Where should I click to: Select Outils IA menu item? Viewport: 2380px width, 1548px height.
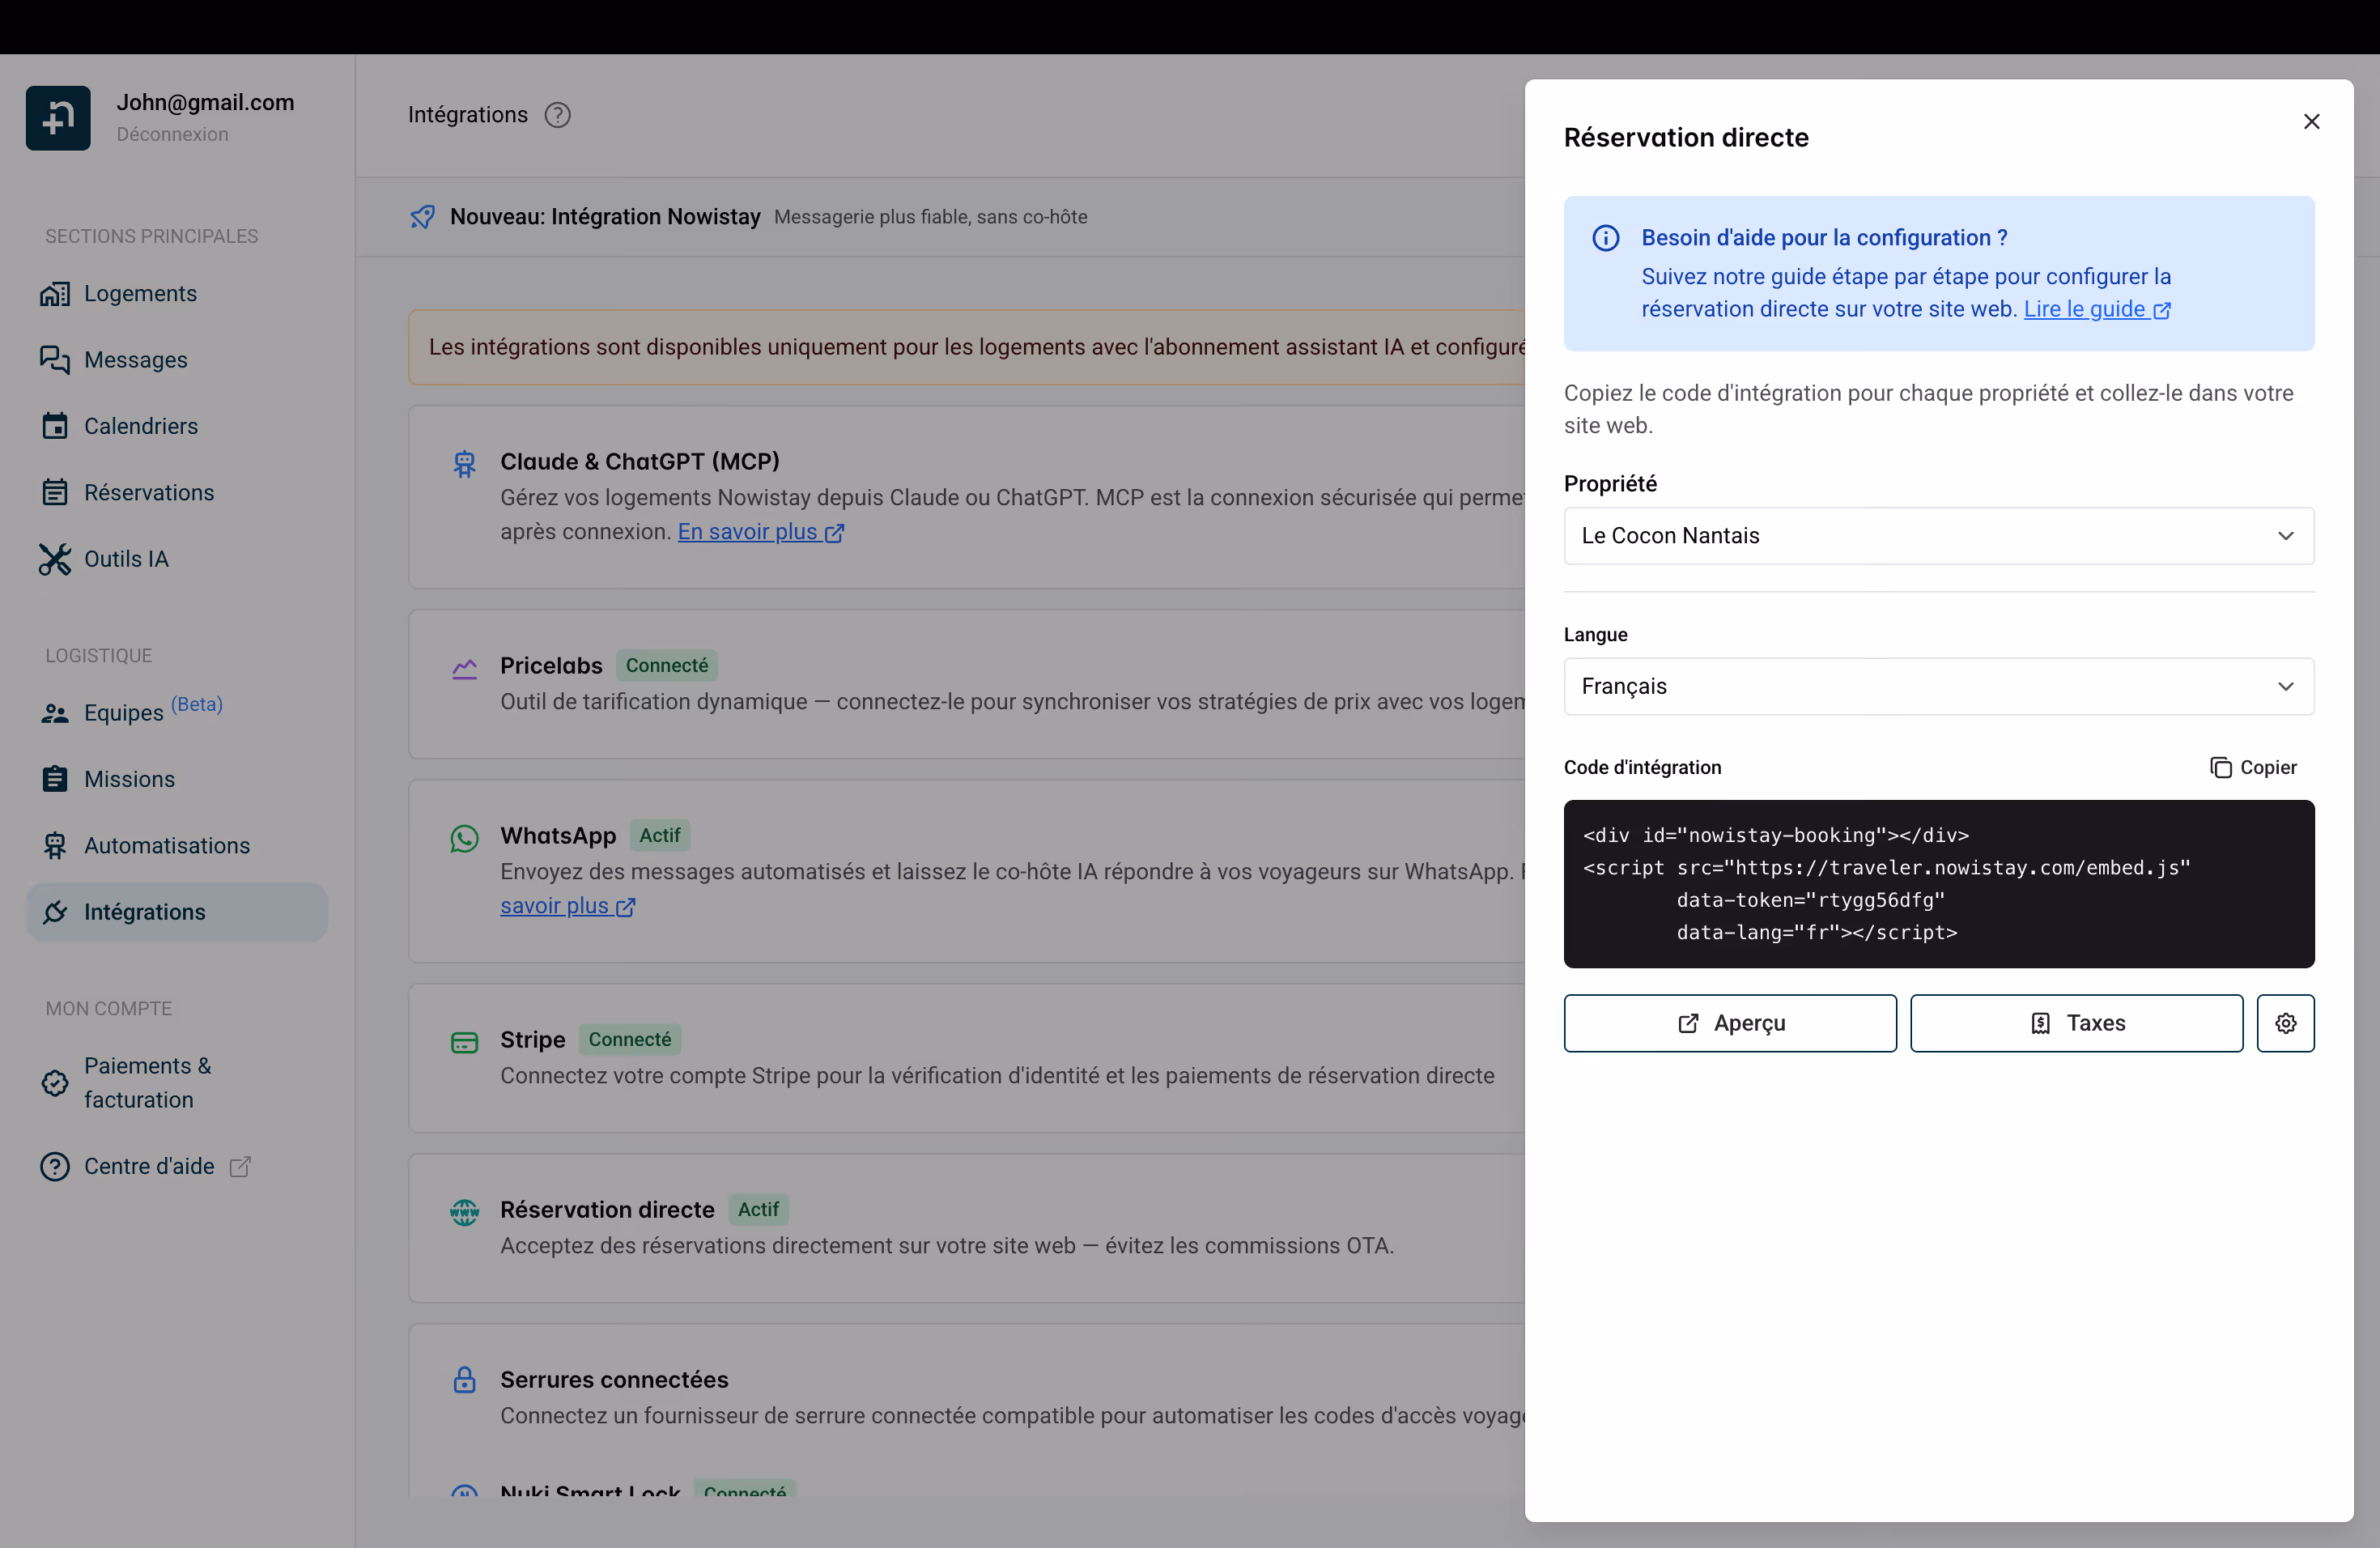coord(177,559)
